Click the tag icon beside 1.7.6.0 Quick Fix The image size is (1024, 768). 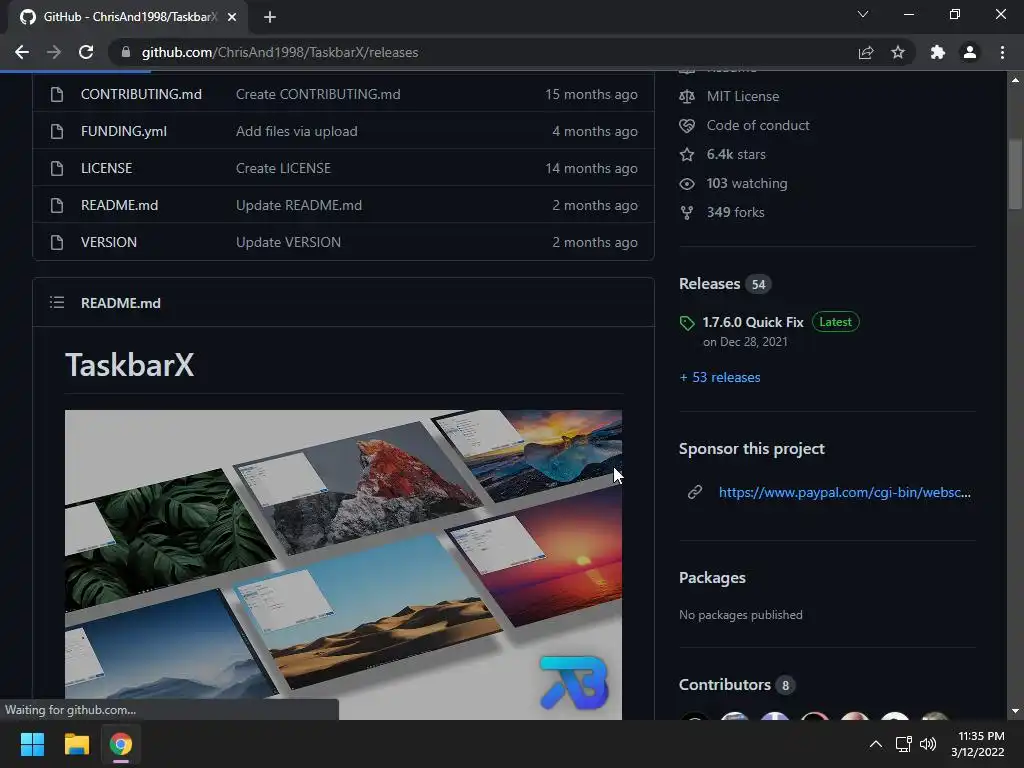(x=687, y=323)
